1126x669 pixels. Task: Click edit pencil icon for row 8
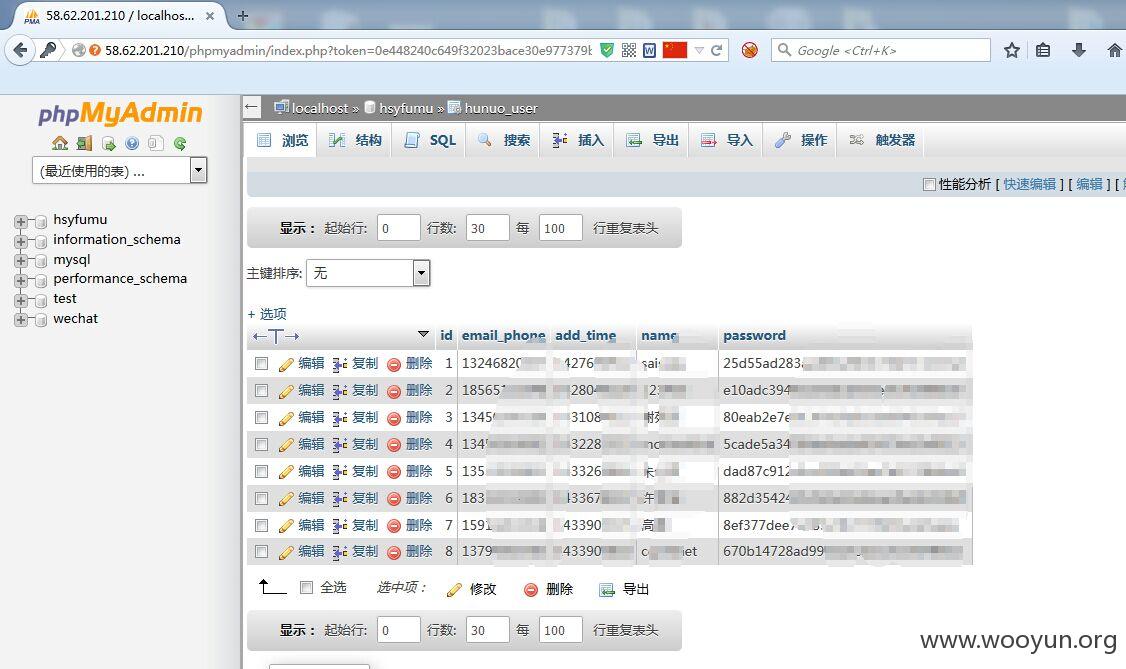(286, 552)
